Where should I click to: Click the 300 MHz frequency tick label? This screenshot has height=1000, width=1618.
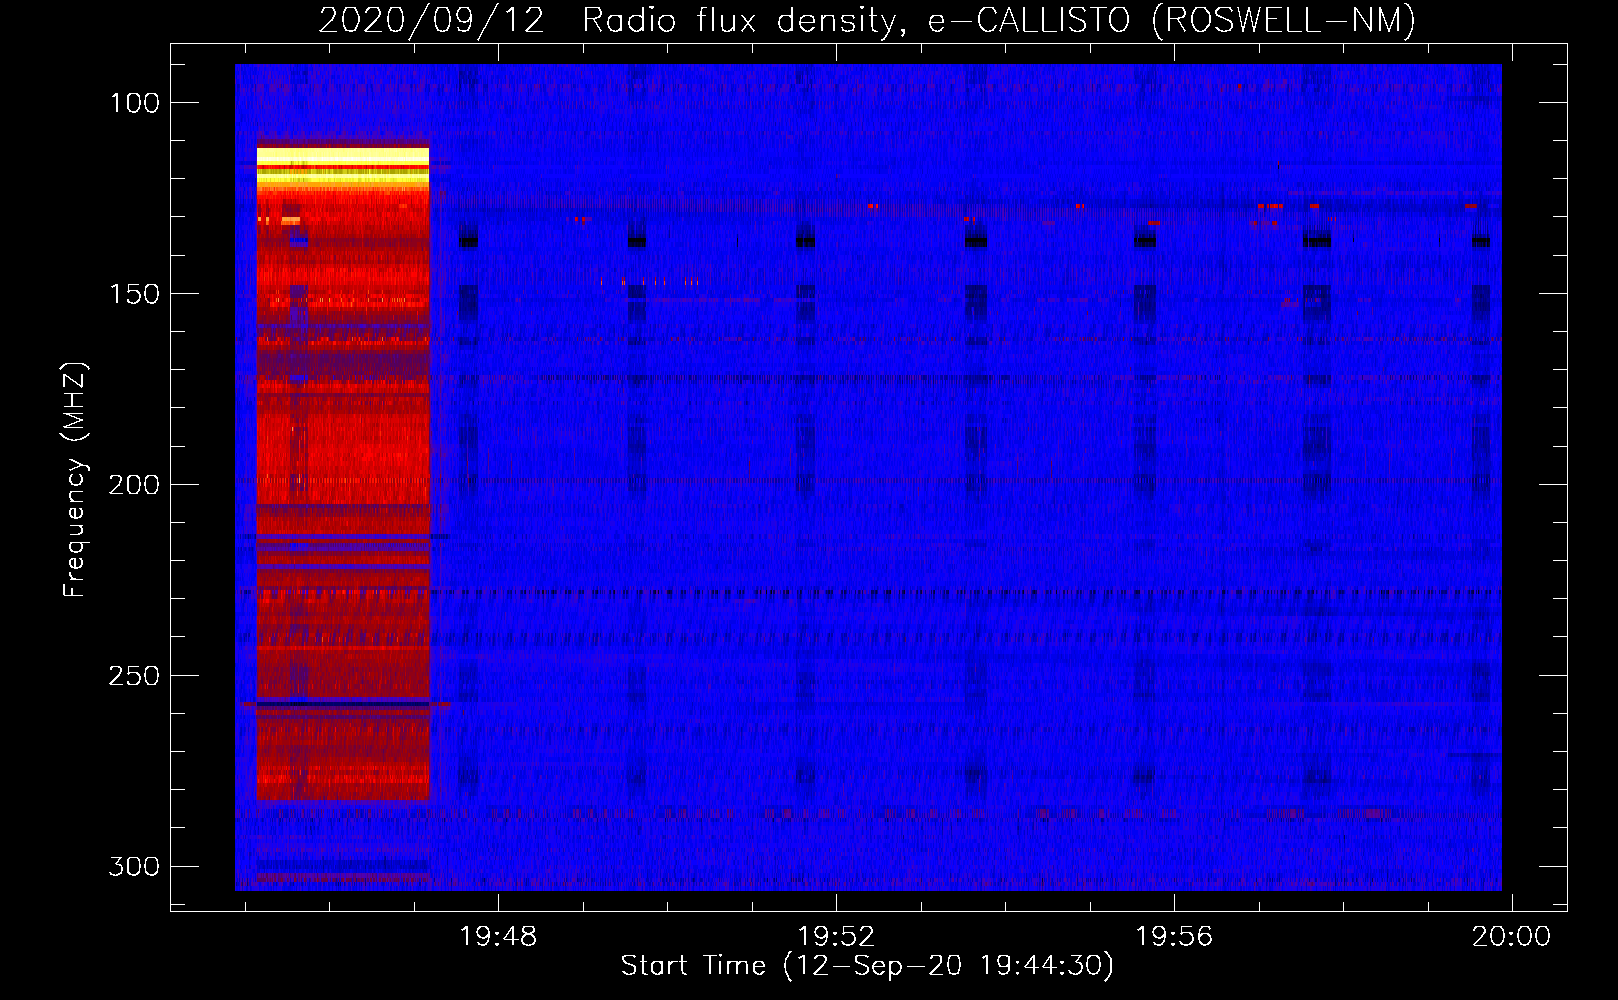tap(134, 866)
